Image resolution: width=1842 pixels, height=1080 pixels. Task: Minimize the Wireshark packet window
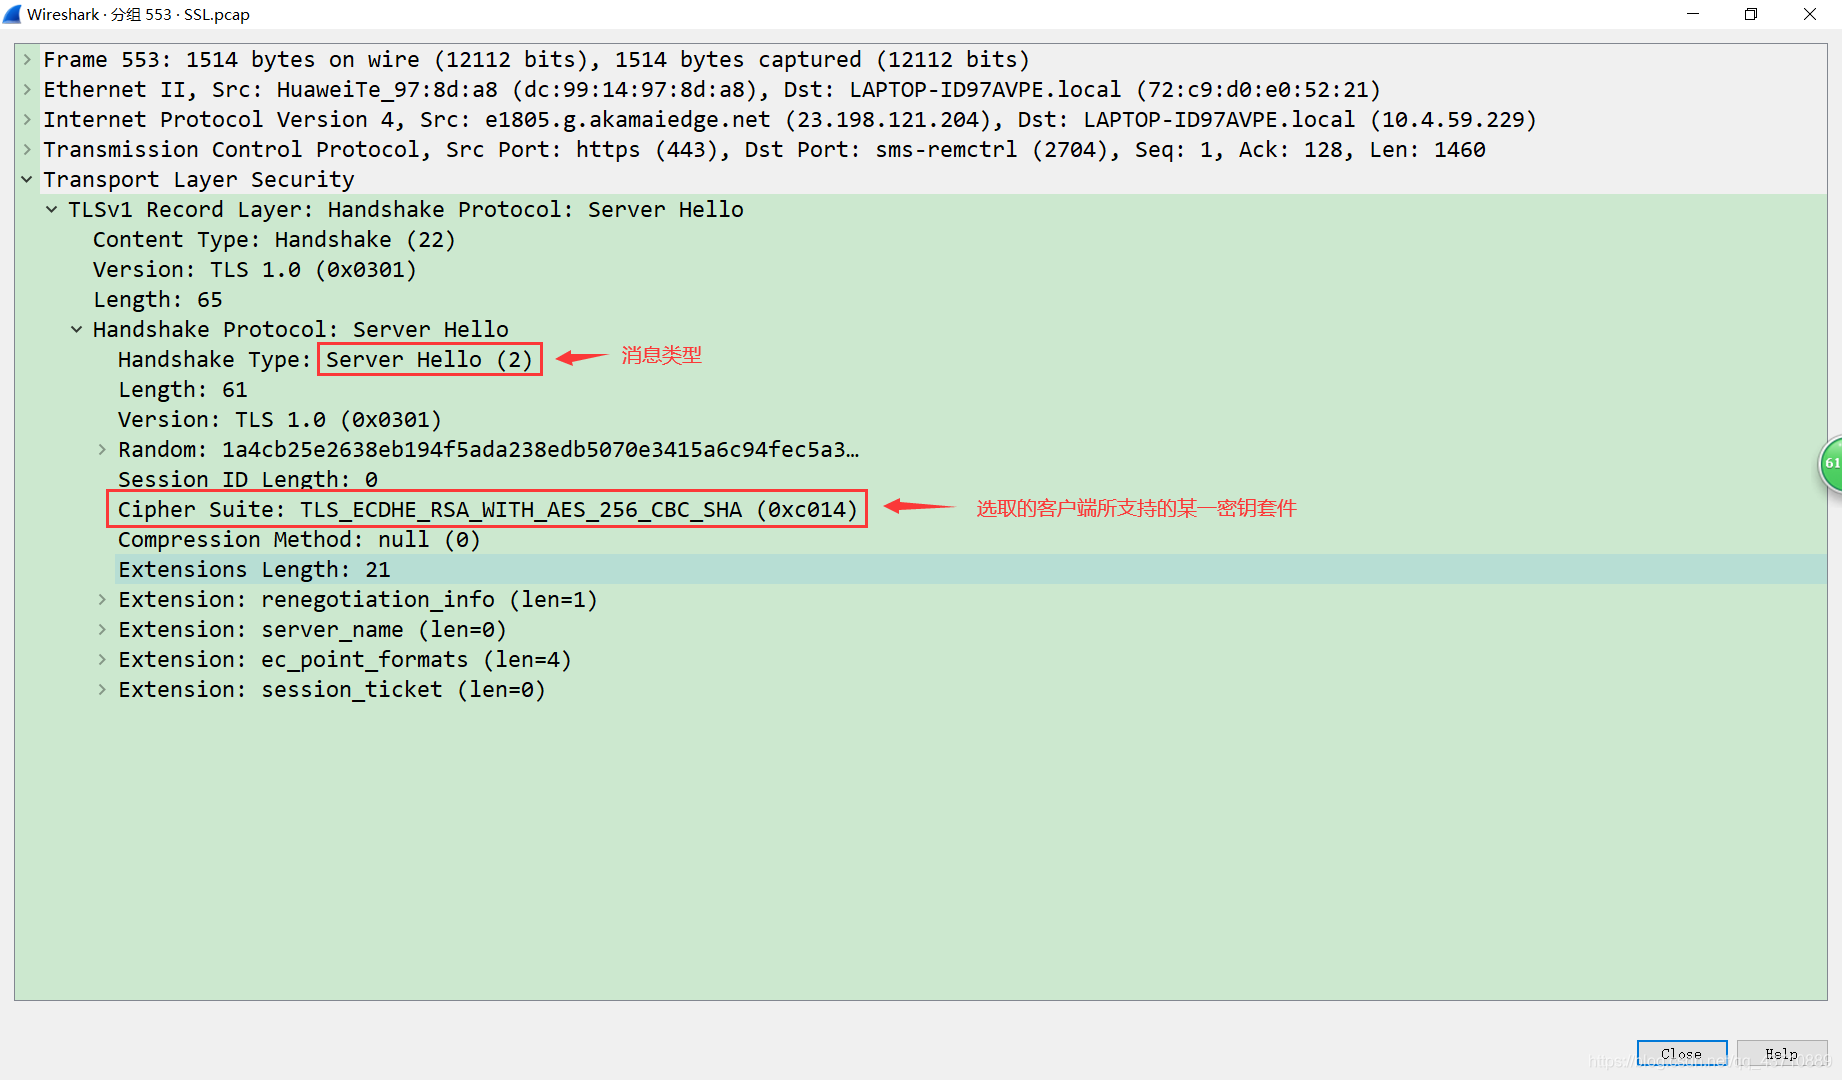[x=1693, y=14]
